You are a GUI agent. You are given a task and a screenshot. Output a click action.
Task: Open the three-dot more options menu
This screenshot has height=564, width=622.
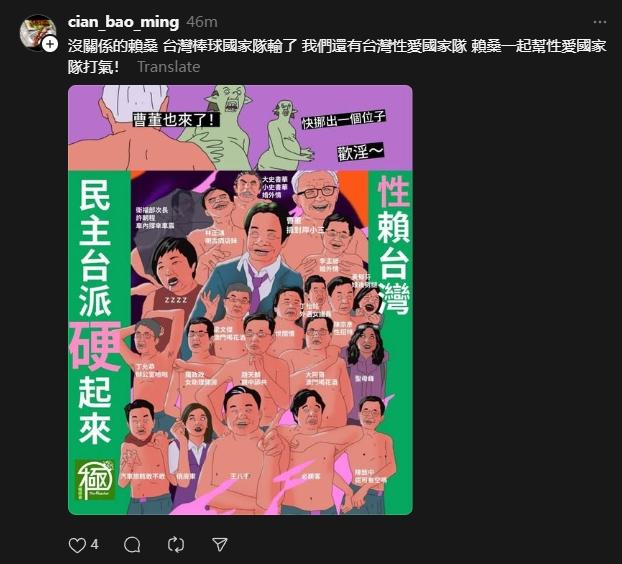(600, 22)
